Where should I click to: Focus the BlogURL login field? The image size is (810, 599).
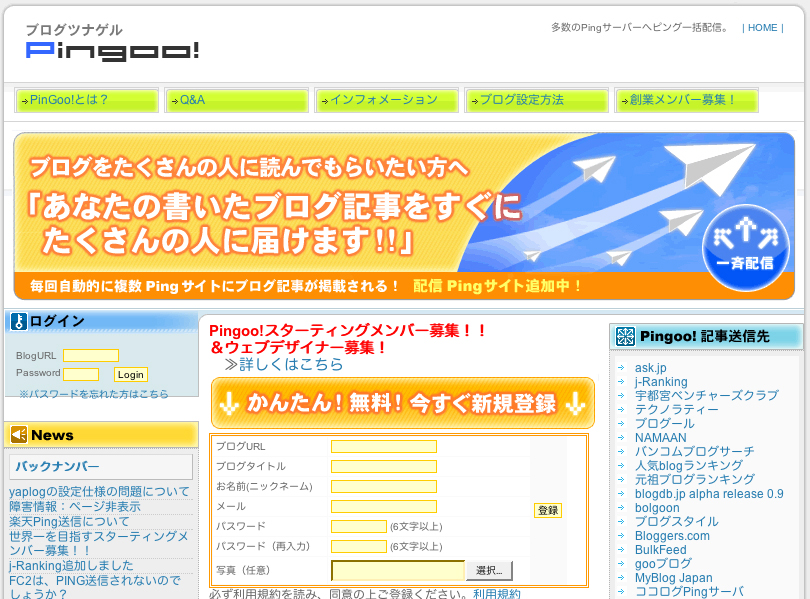[91, 355]
